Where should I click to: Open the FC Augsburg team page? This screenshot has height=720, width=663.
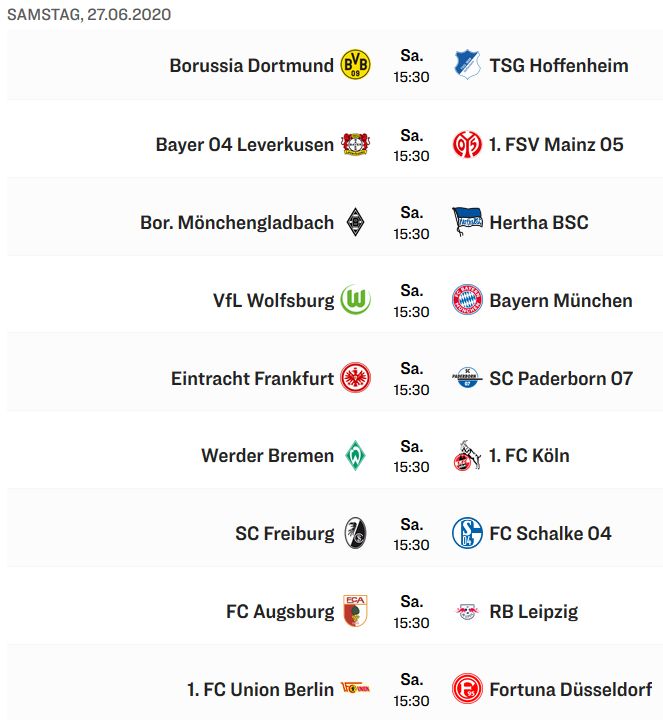(280, 612)
